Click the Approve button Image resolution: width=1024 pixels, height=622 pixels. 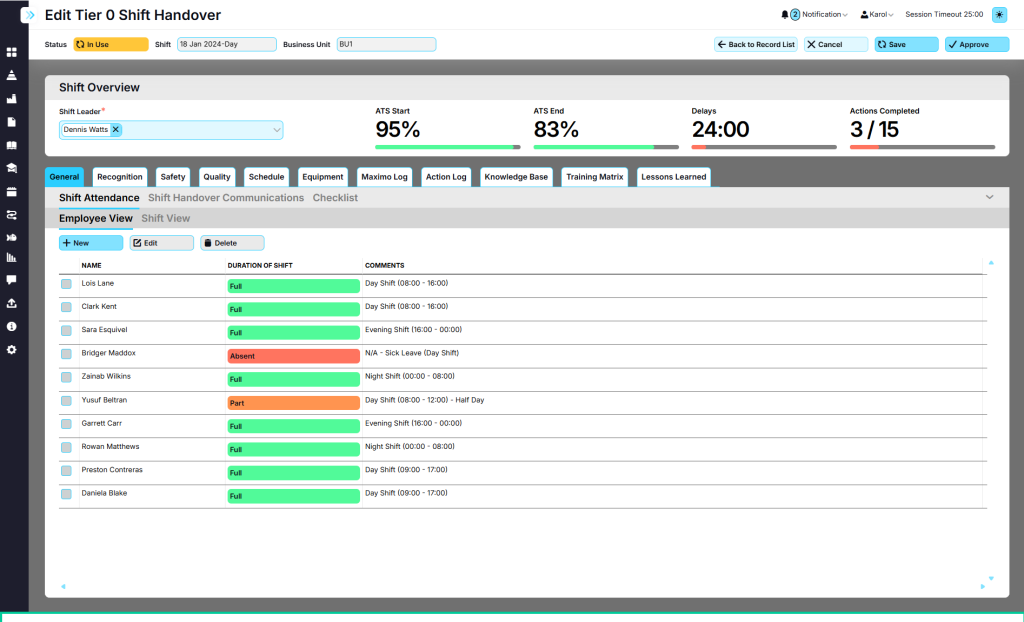[x=976, y=44]
